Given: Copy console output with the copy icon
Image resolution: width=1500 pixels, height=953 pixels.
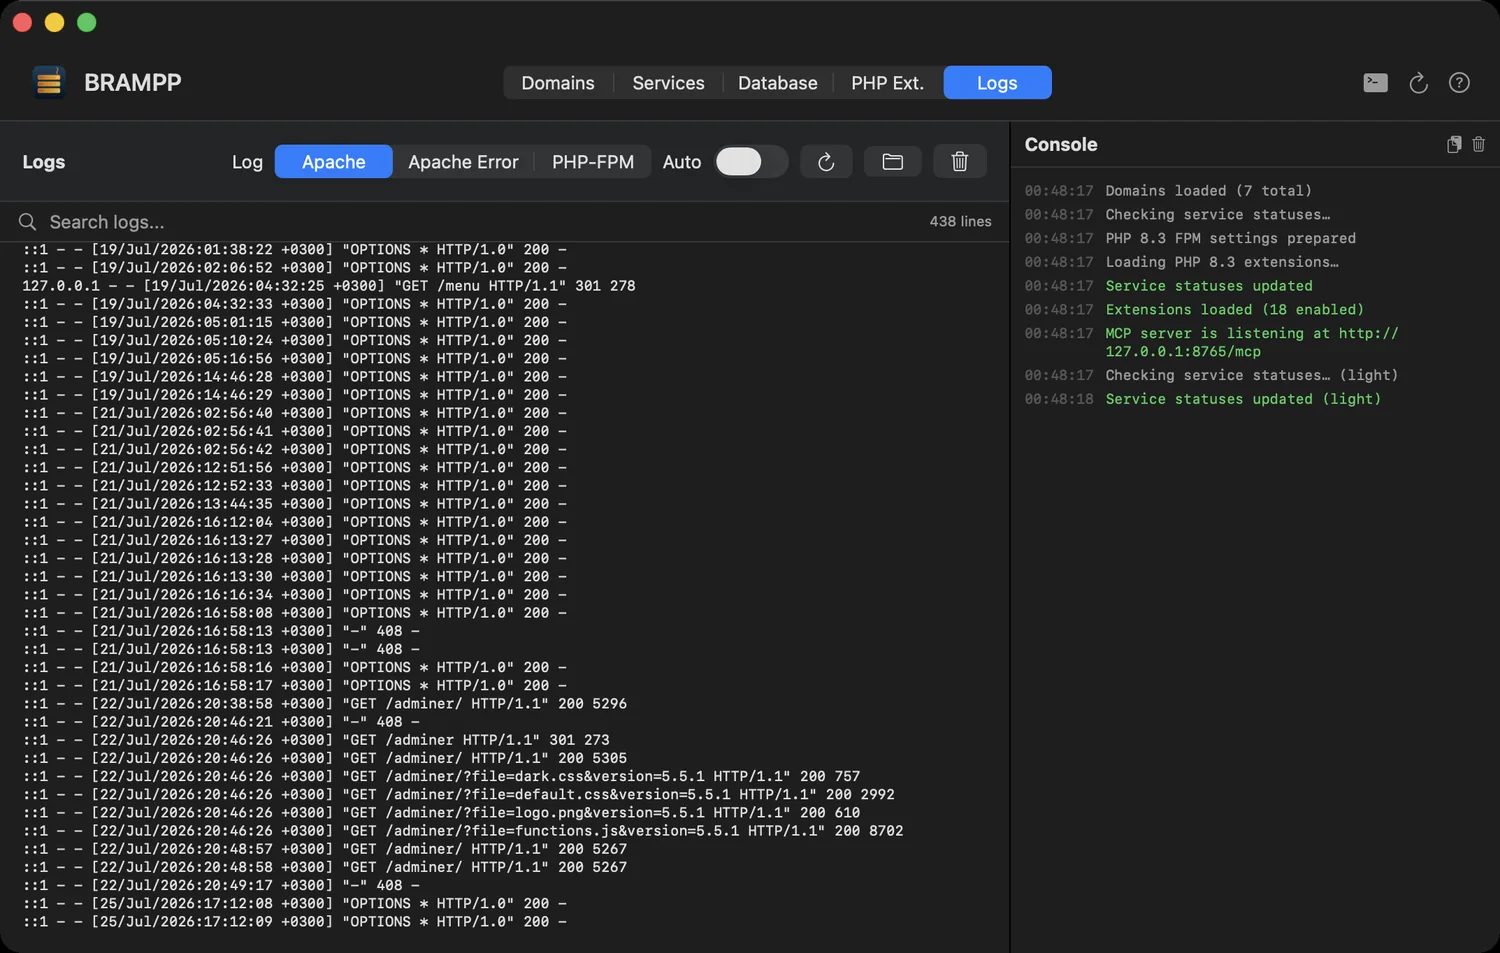Looking at the screenshot, I should tap(1454, 145).
